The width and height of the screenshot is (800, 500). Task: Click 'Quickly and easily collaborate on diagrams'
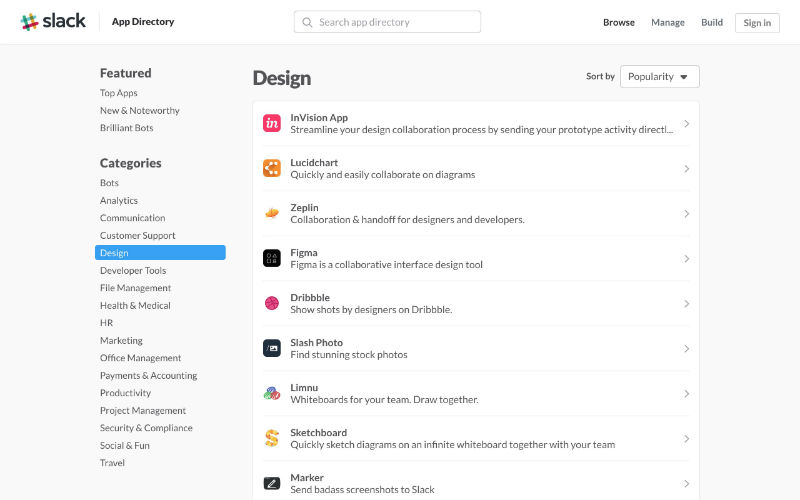point(383,174)
